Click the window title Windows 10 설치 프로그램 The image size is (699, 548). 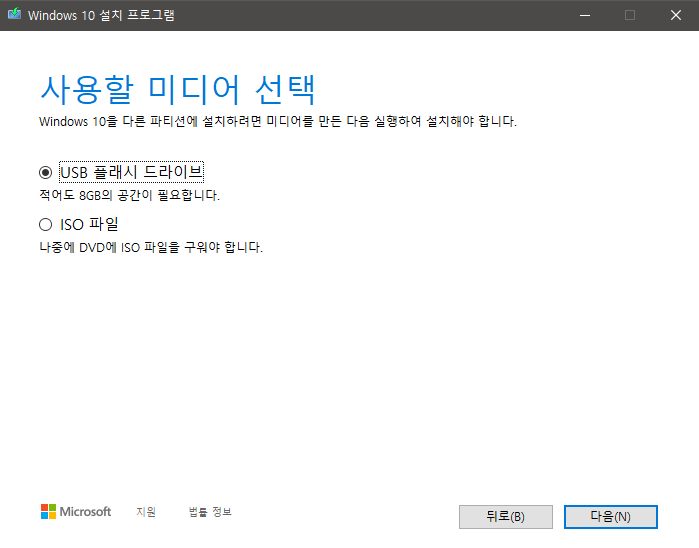(x=101, y=15)
